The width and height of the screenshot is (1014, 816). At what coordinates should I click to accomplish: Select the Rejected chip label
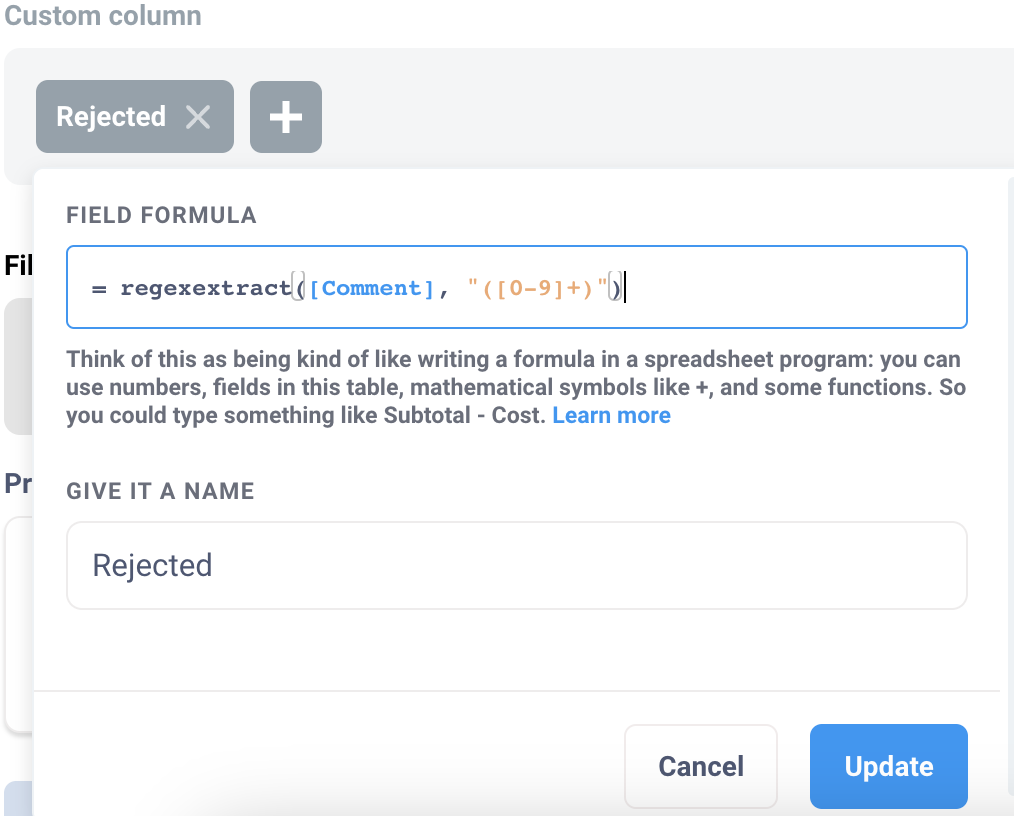coord(110,116)
